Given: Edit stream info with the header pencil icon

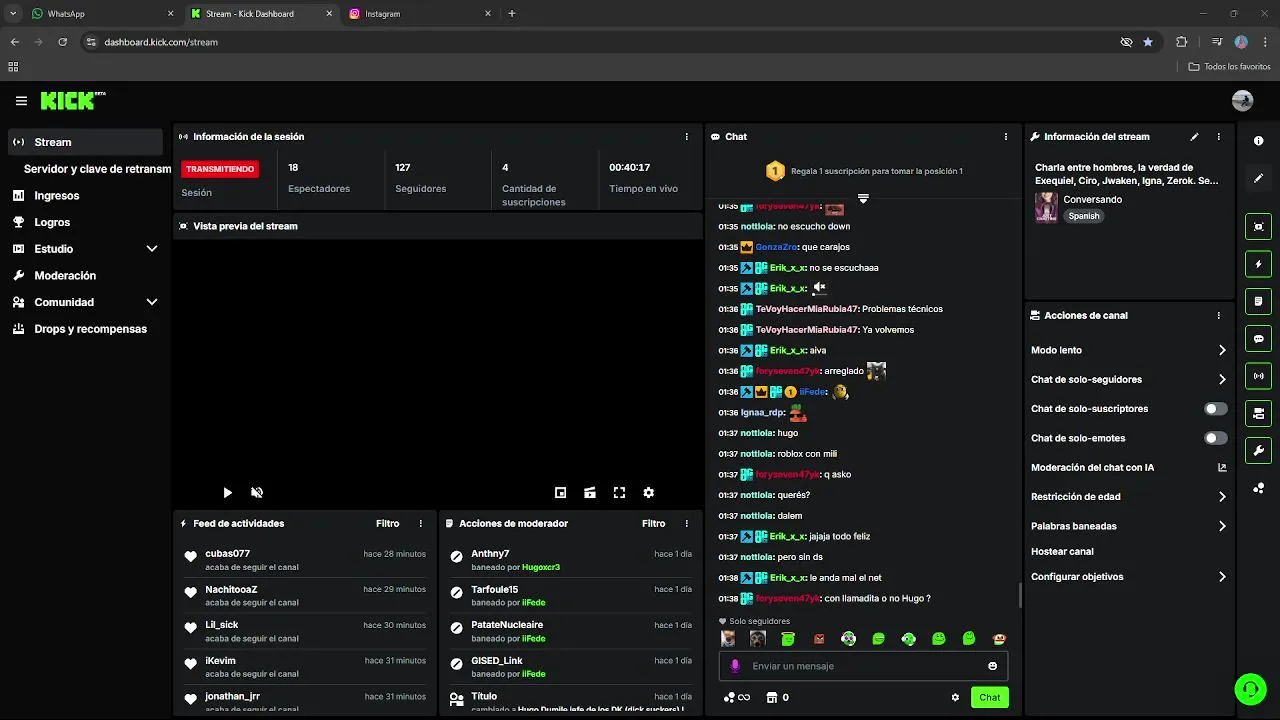Looking at the screenshot, I should (1194, 137).
